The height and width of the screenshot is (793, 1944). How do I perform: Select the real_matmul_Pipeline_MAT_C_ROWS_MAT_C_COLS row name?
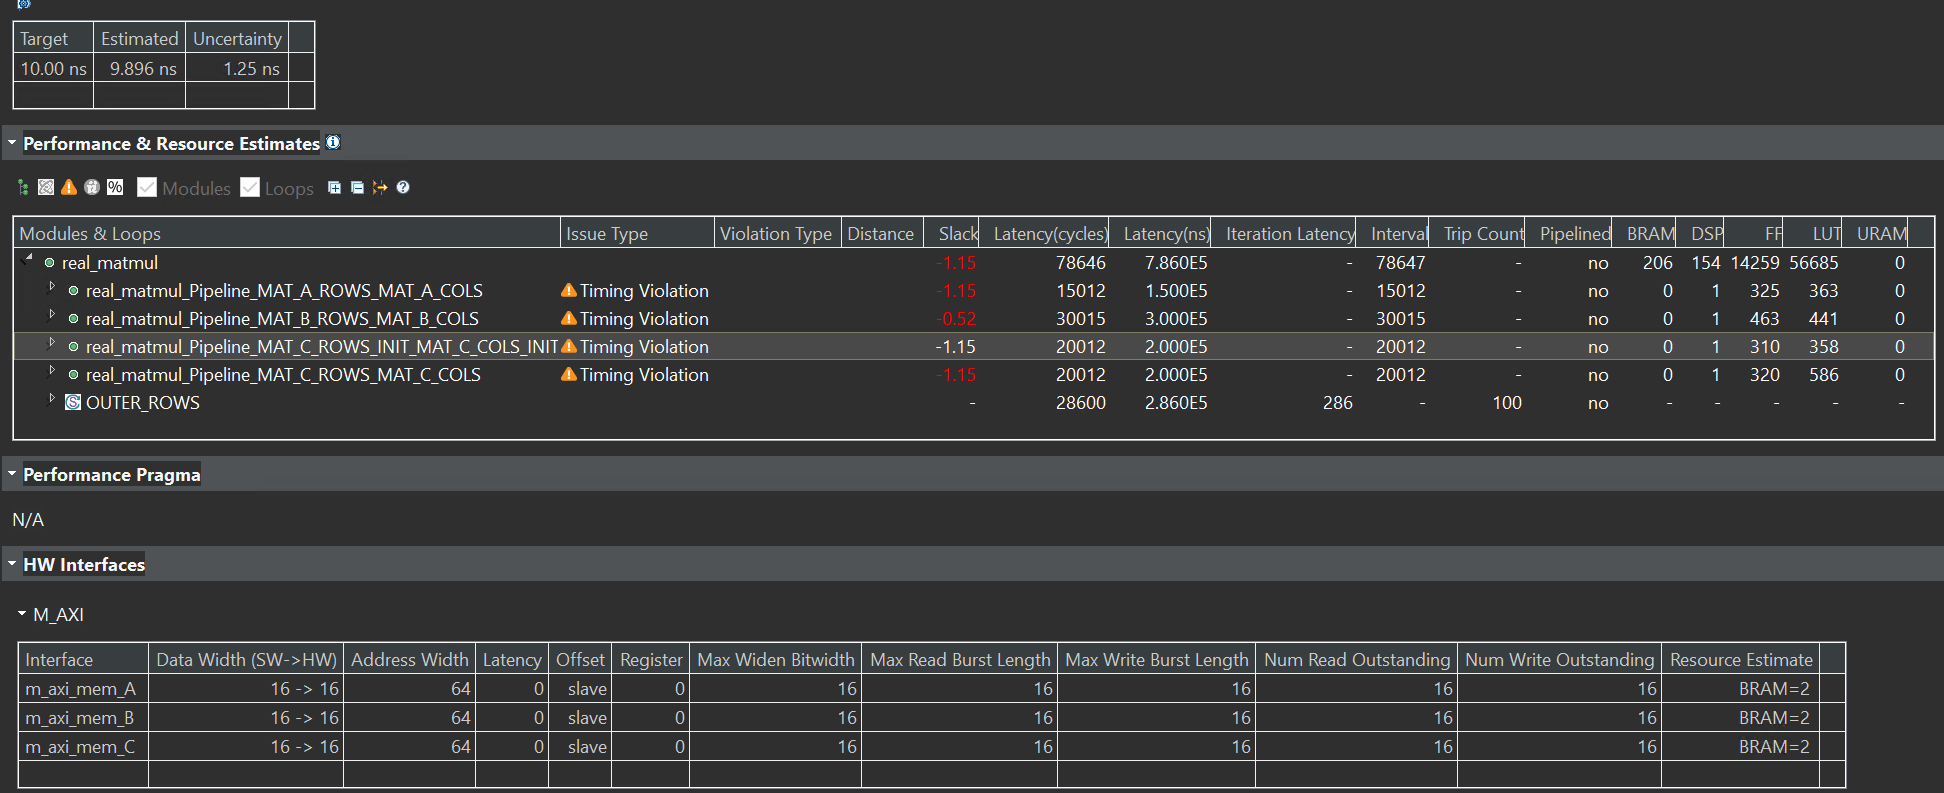(x=283, y=375)
